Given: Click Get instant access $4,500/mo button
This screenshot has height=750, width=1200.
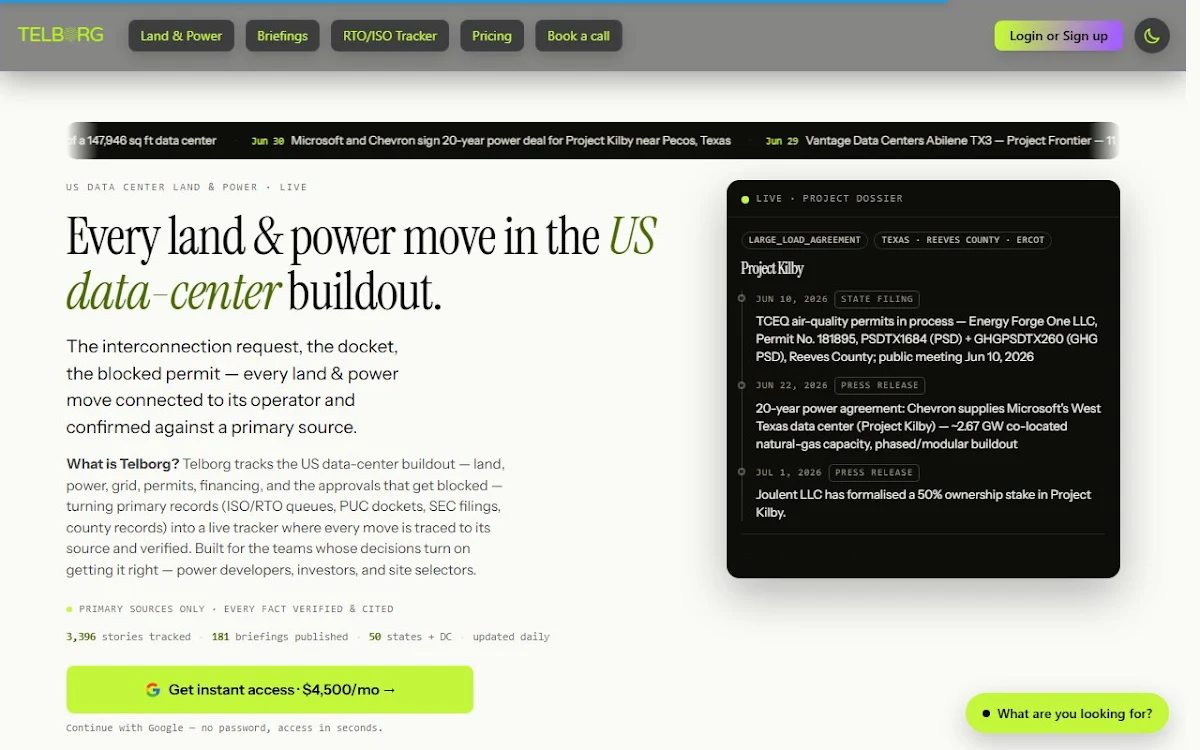Looking at the screenshot, I should tap(270, 689).
